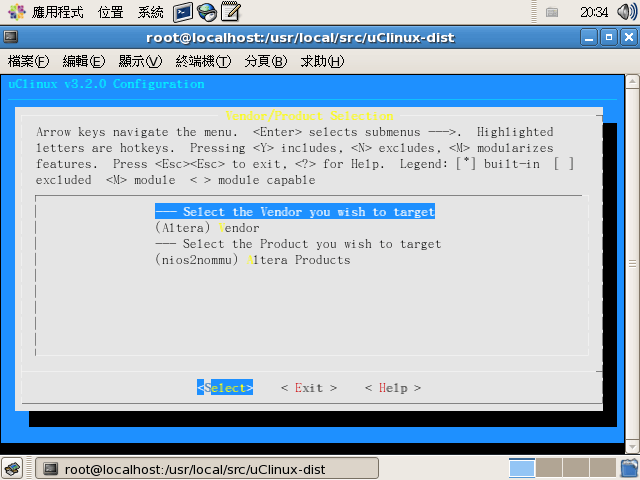The image size is (640, 480).
Task: Click the show desktop icon in bottom panel
Action: point(13,468)
